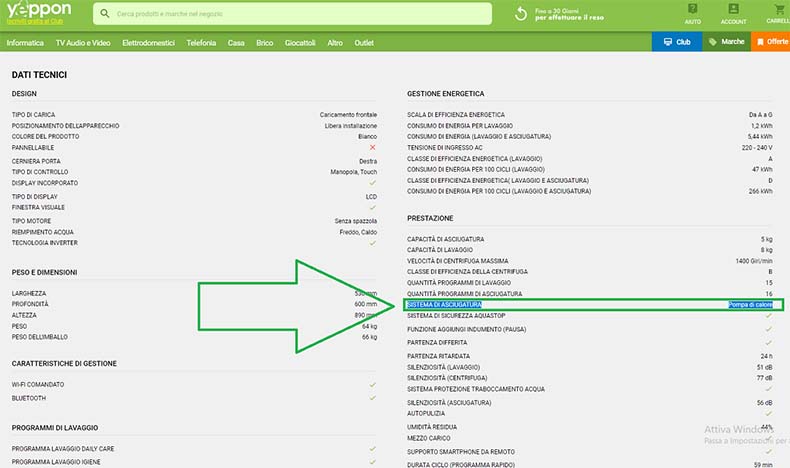Click the highlighted Sistema di asciugatura label
This screenshot has height=468, width=790.
point(444,305)
